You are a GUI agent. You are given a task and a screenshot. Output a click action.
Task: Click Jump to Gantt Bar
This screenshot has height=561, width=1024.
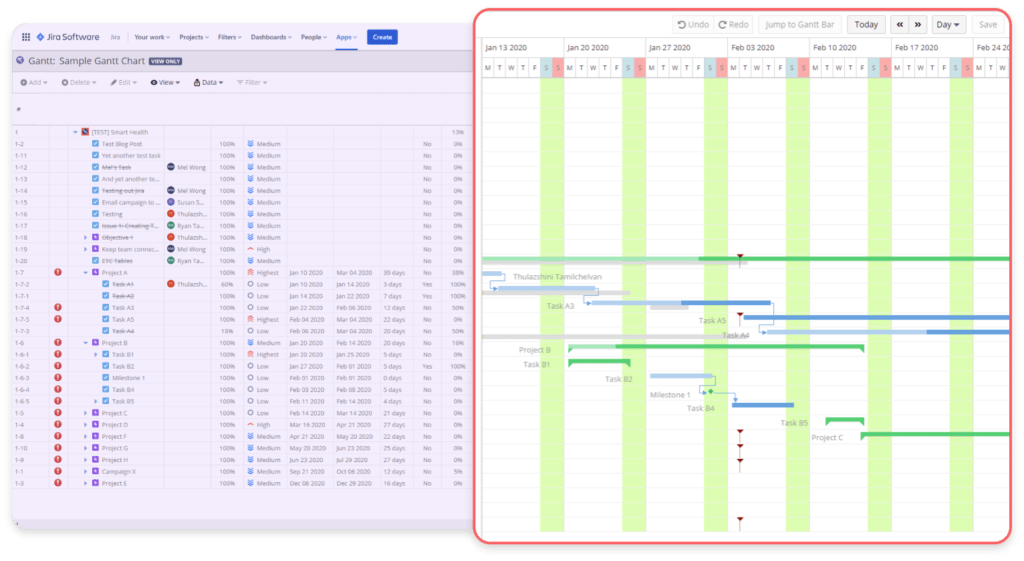[x=799, y=25]
